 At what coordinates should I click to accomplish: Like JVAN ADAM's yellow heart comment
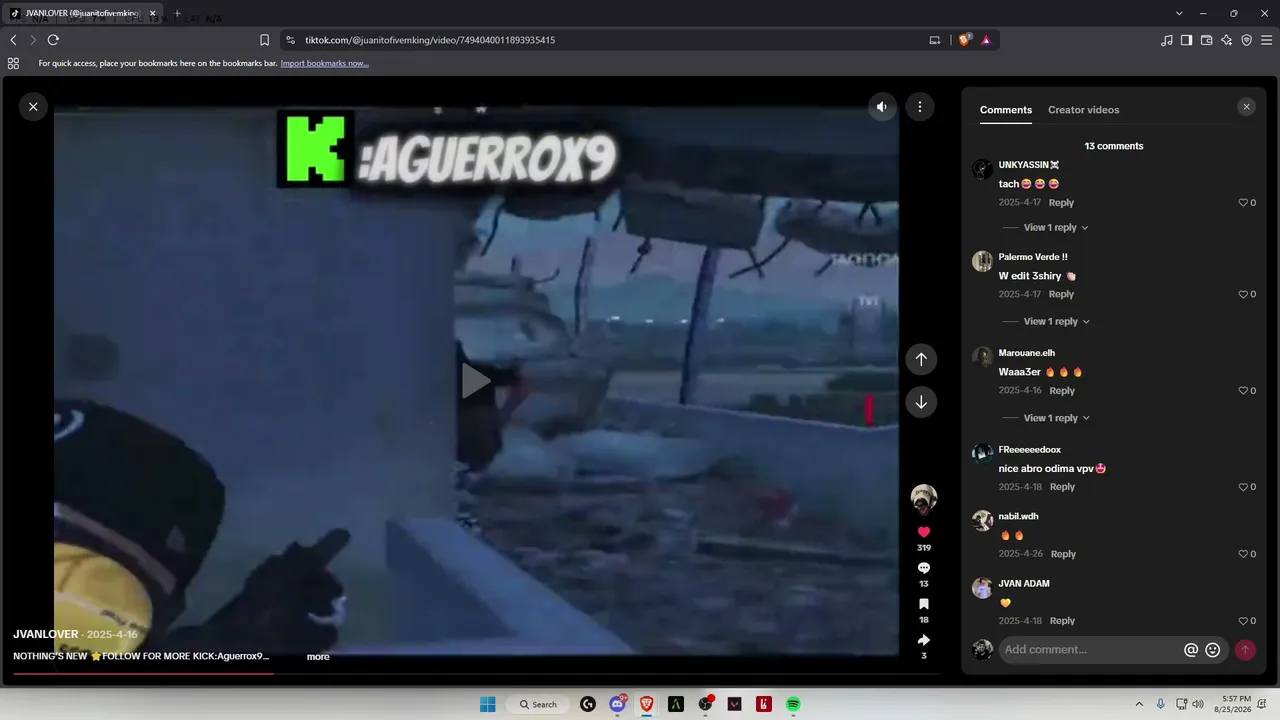1243,621
